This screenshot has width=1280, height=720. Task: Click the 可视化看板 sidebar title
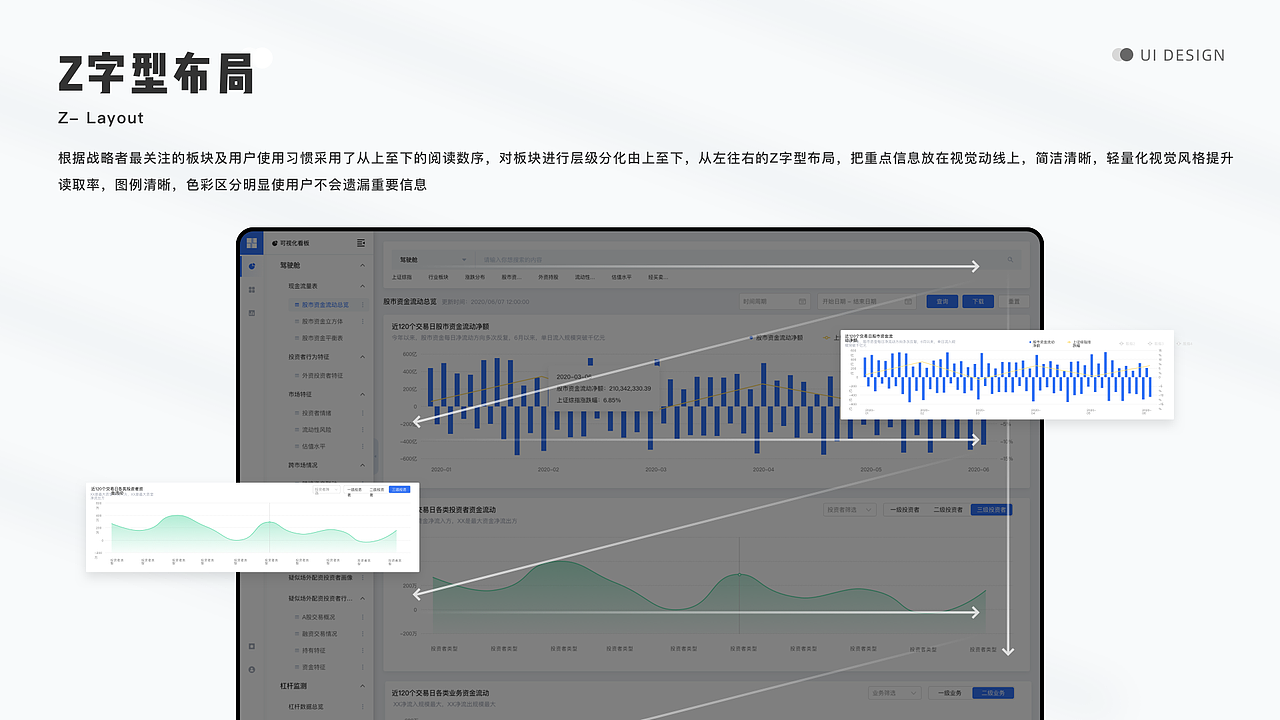tap(295, 243)
